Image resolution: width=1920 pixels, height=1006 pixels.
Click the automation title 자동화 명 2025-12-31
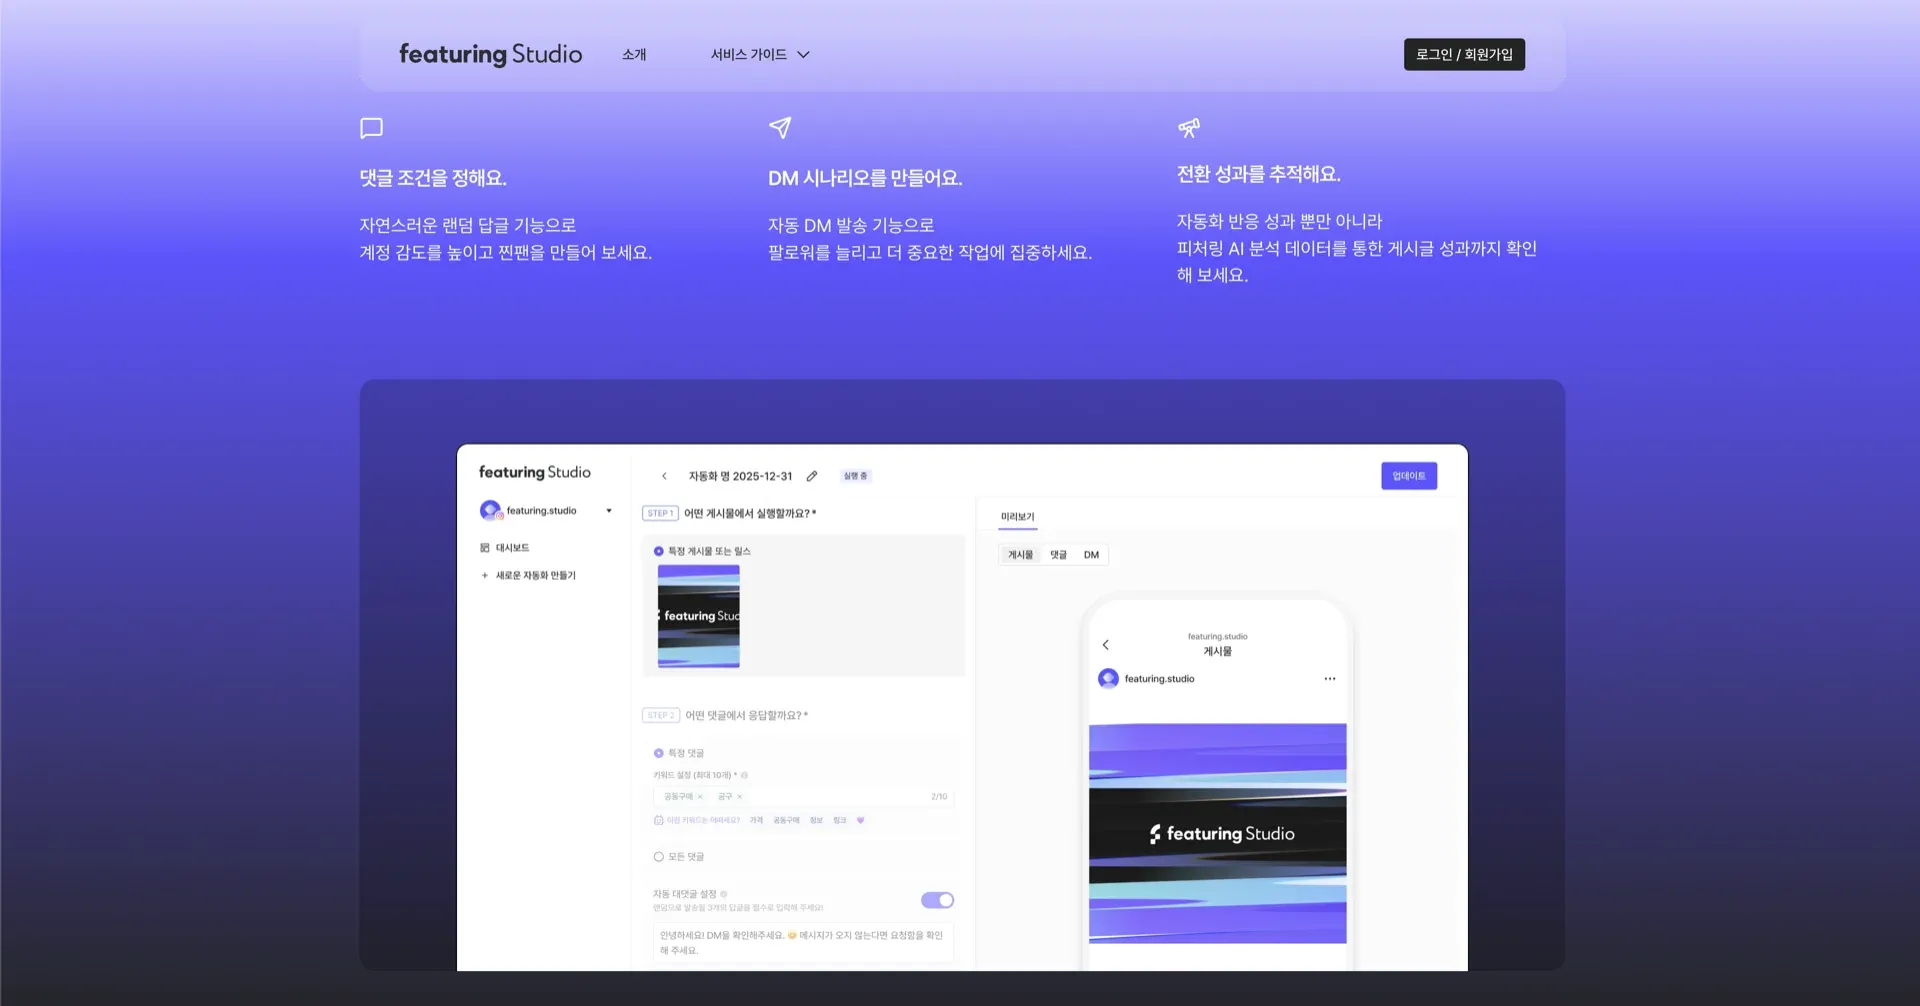pos(740,476)
